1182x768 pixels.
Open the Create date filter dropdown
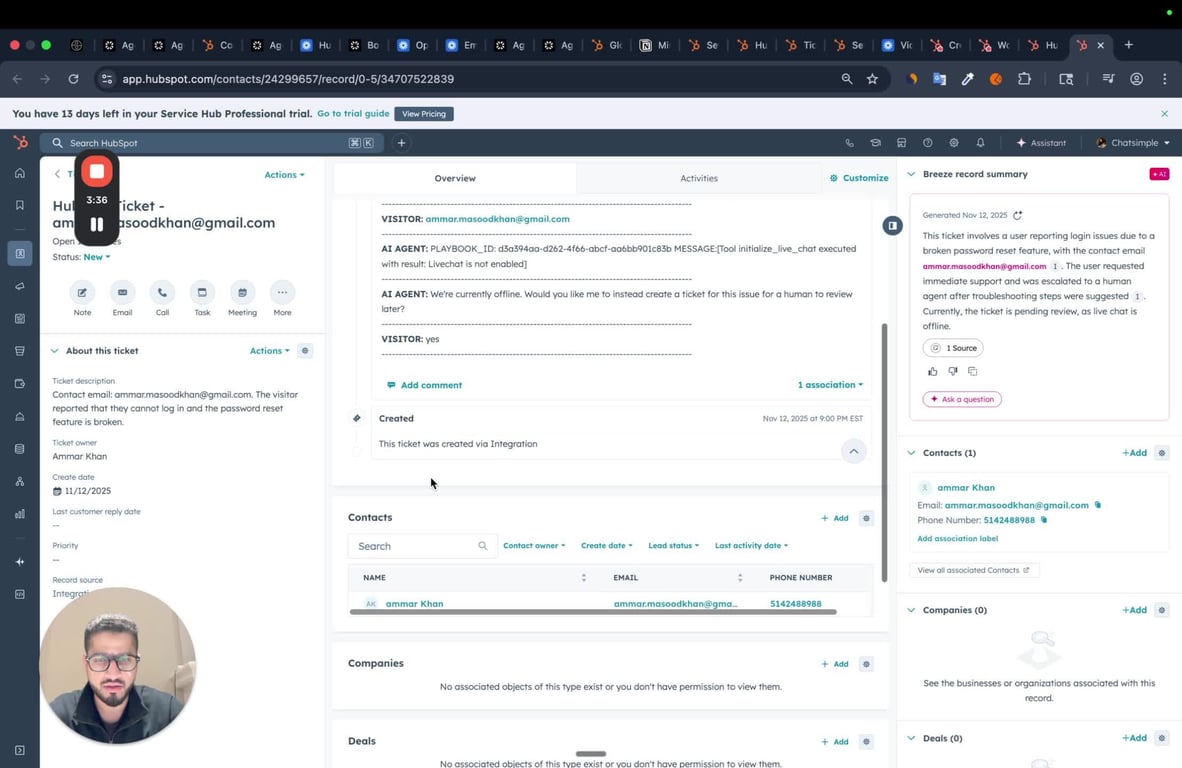(x=606, y=546)
